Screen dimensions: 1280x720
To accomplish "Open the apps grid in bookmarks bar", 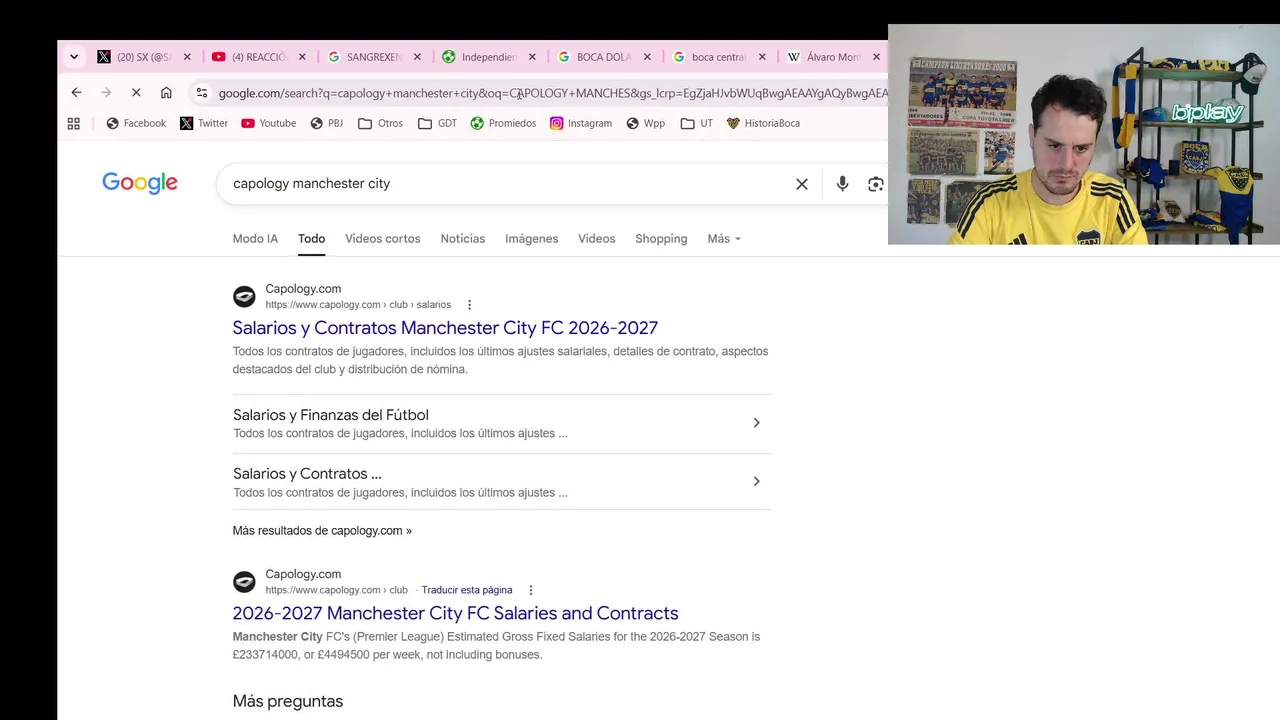I will point(73,123).
